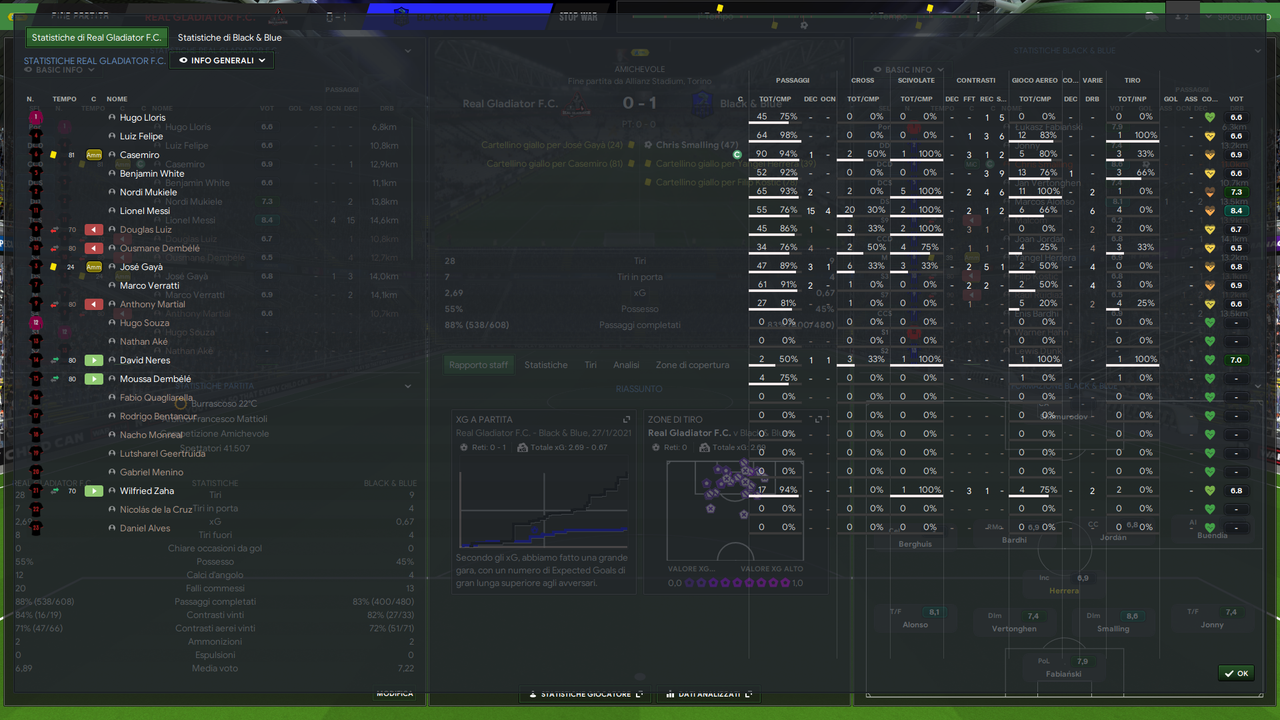Click the pop-out icon on DATI ANALIZZATI
This screenshot has height=720, width=1280.
pos(747,694)
